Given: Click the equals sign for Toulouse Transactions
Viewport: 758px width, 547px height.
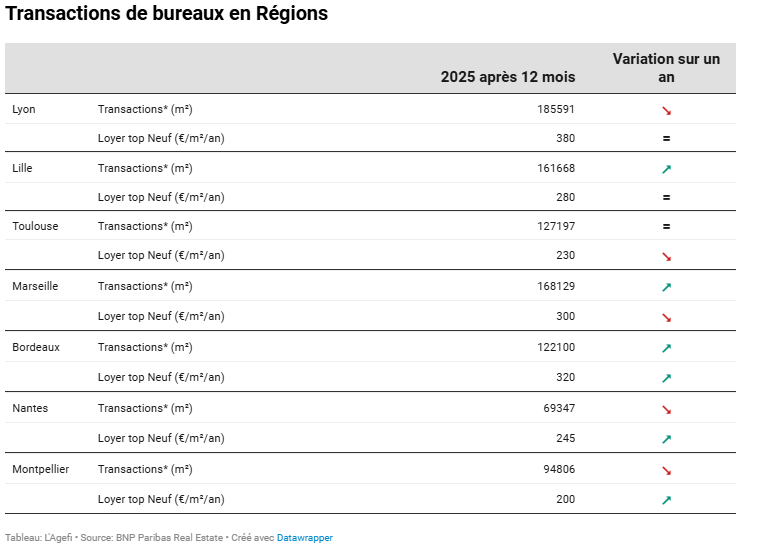Looking at the screenshot, I should click(666, 227).
